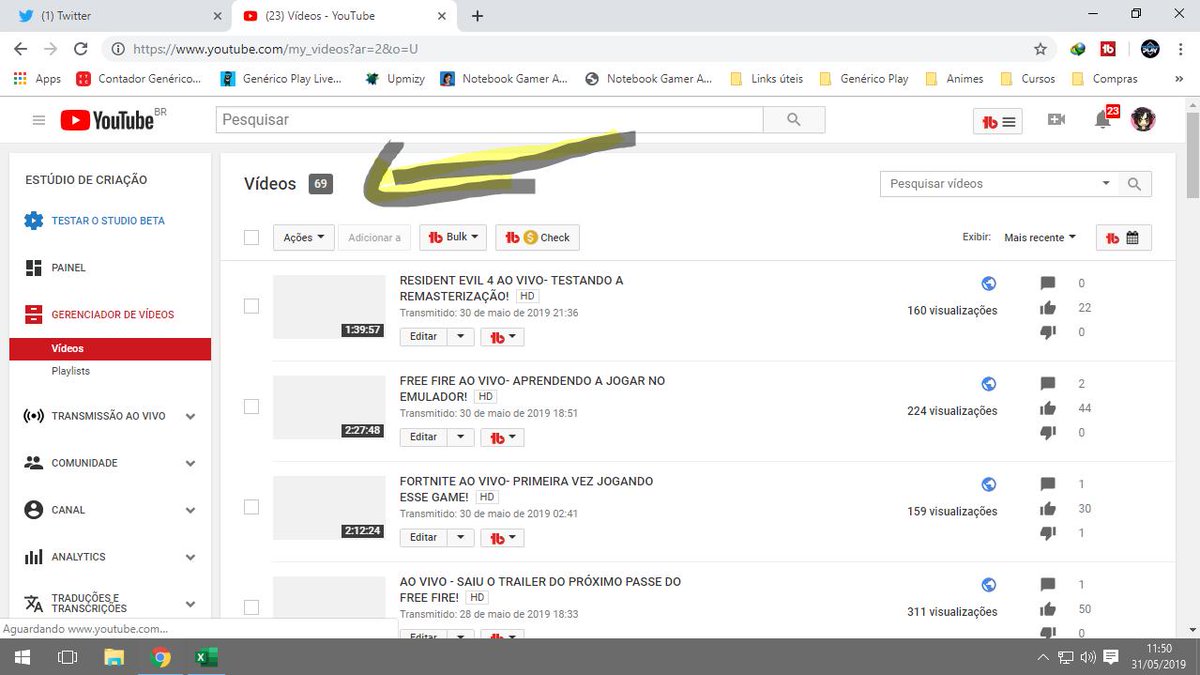Viewport: 1200px width, 675px height.
Task: Click Testar o Studio Beta
Action: 108,221
